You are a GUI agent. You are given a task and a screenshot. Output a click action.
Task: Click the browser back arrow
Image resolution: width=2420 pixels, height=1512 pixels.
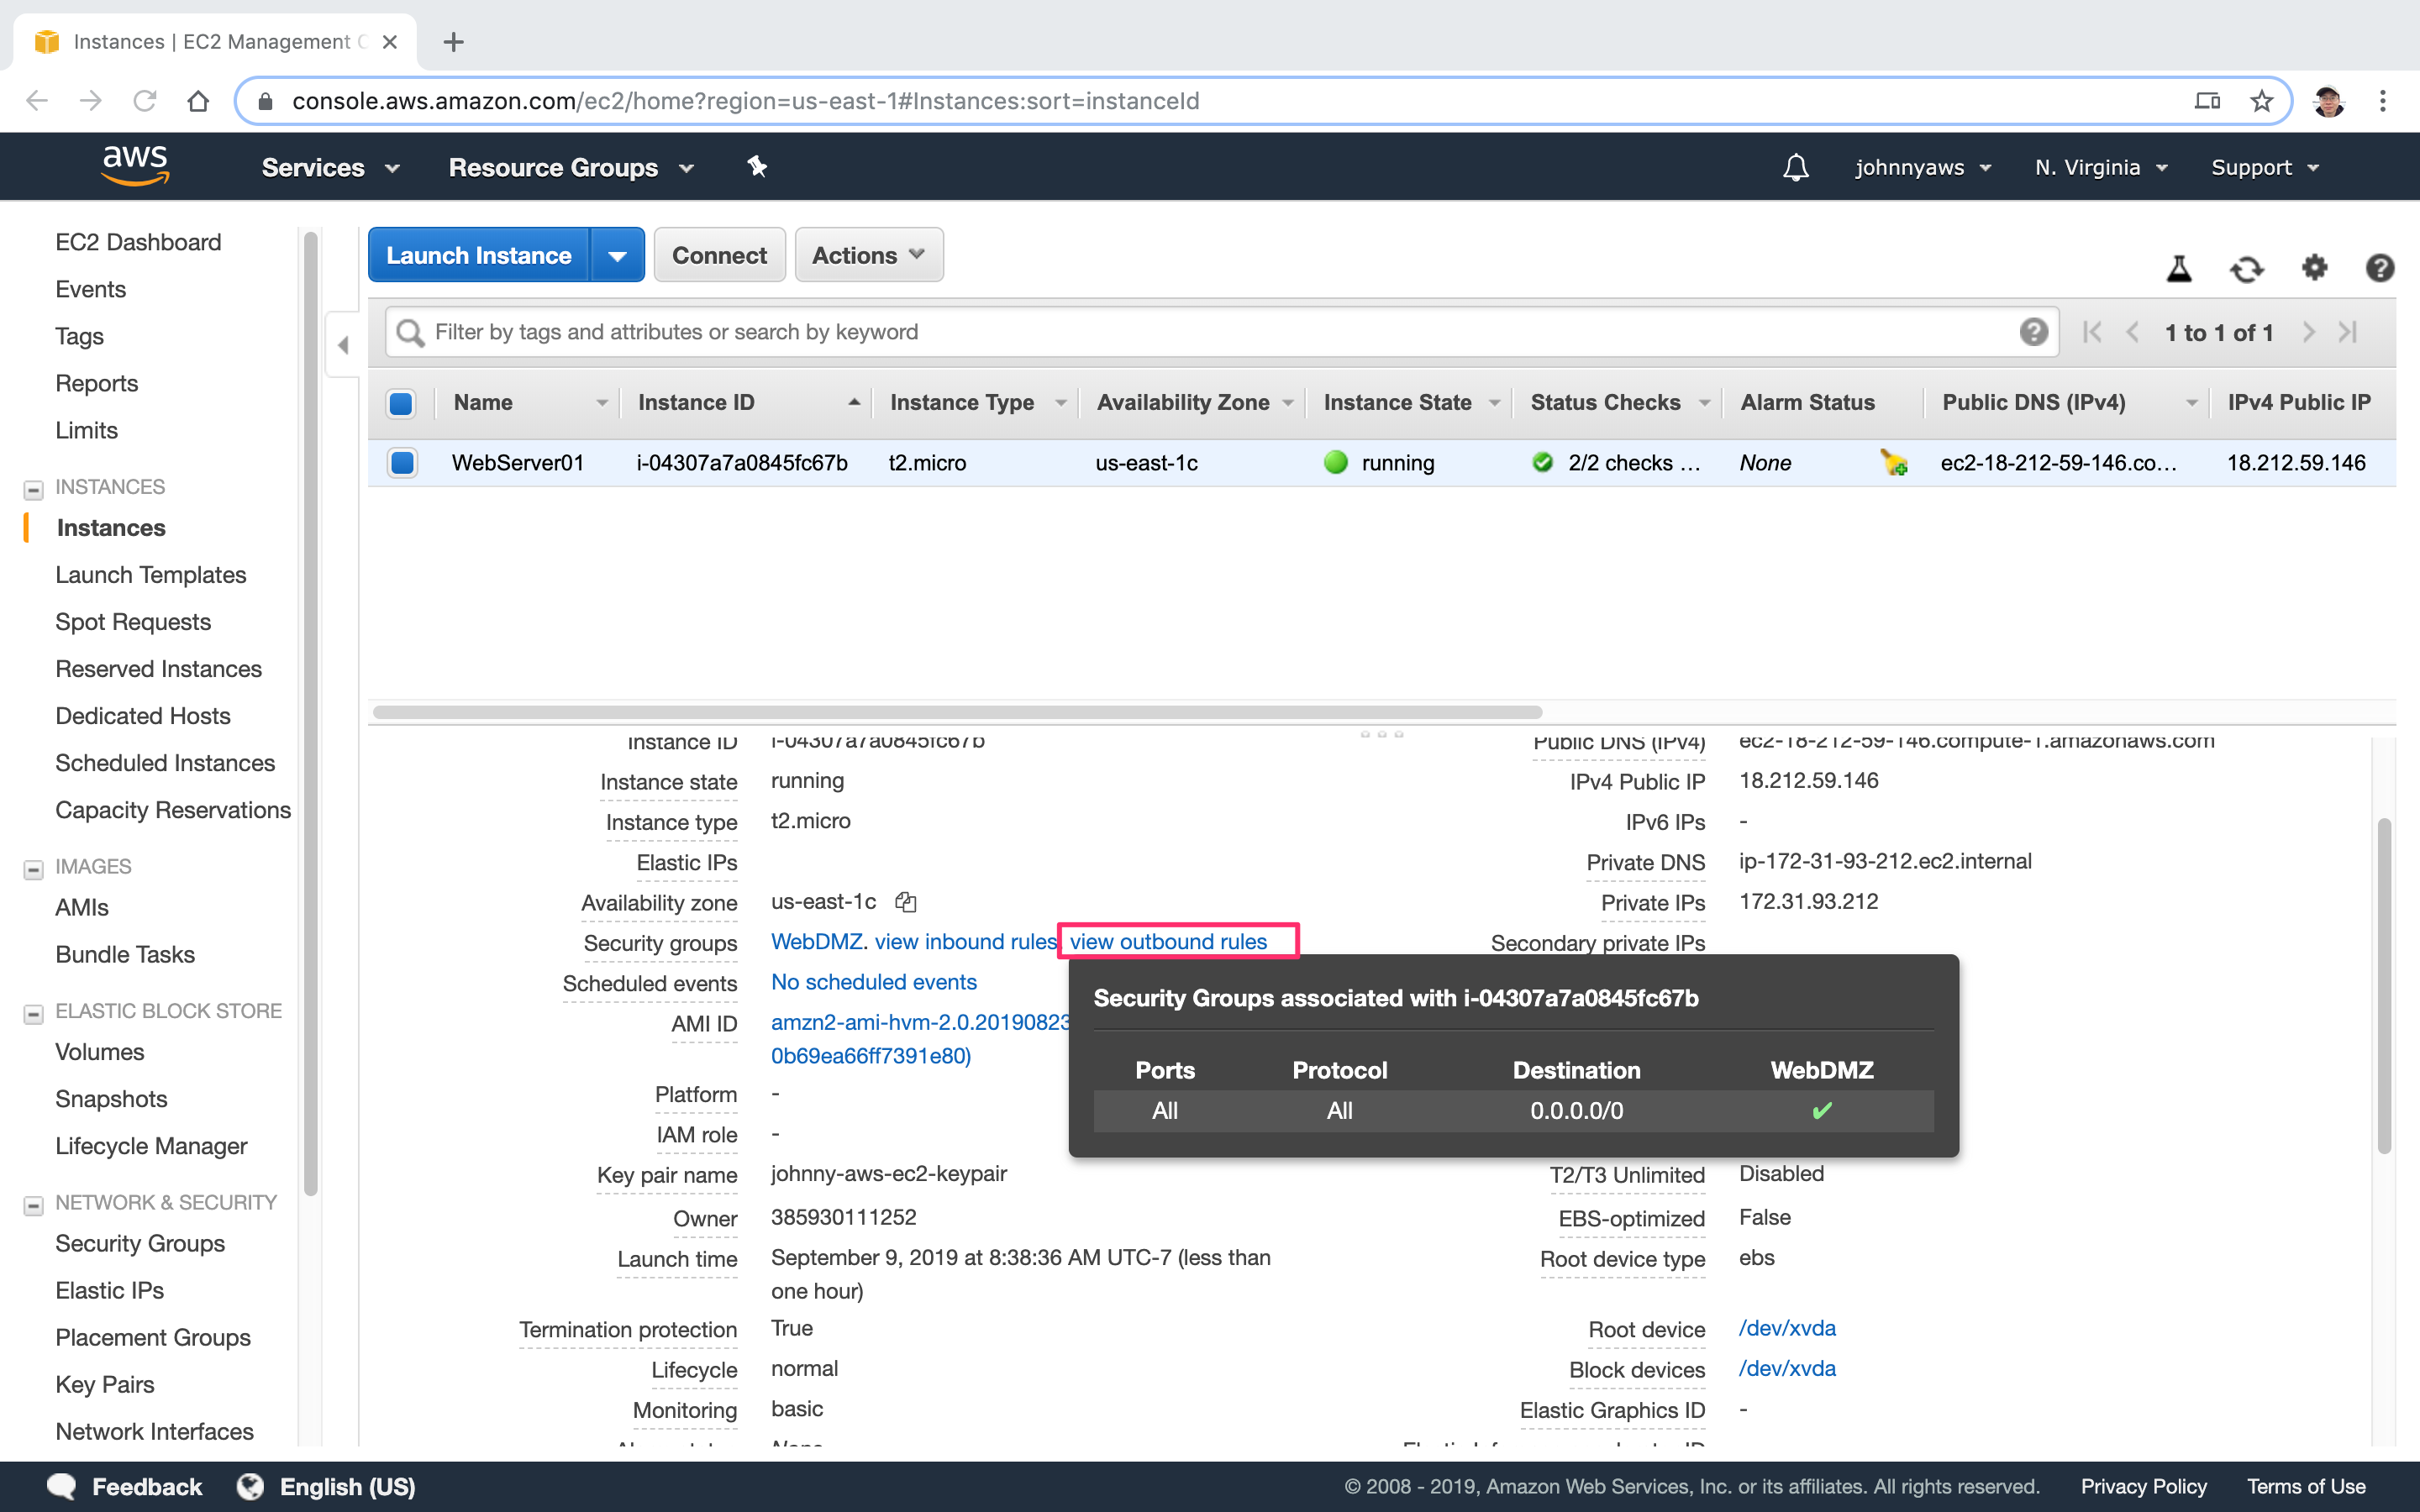[37, 101]
